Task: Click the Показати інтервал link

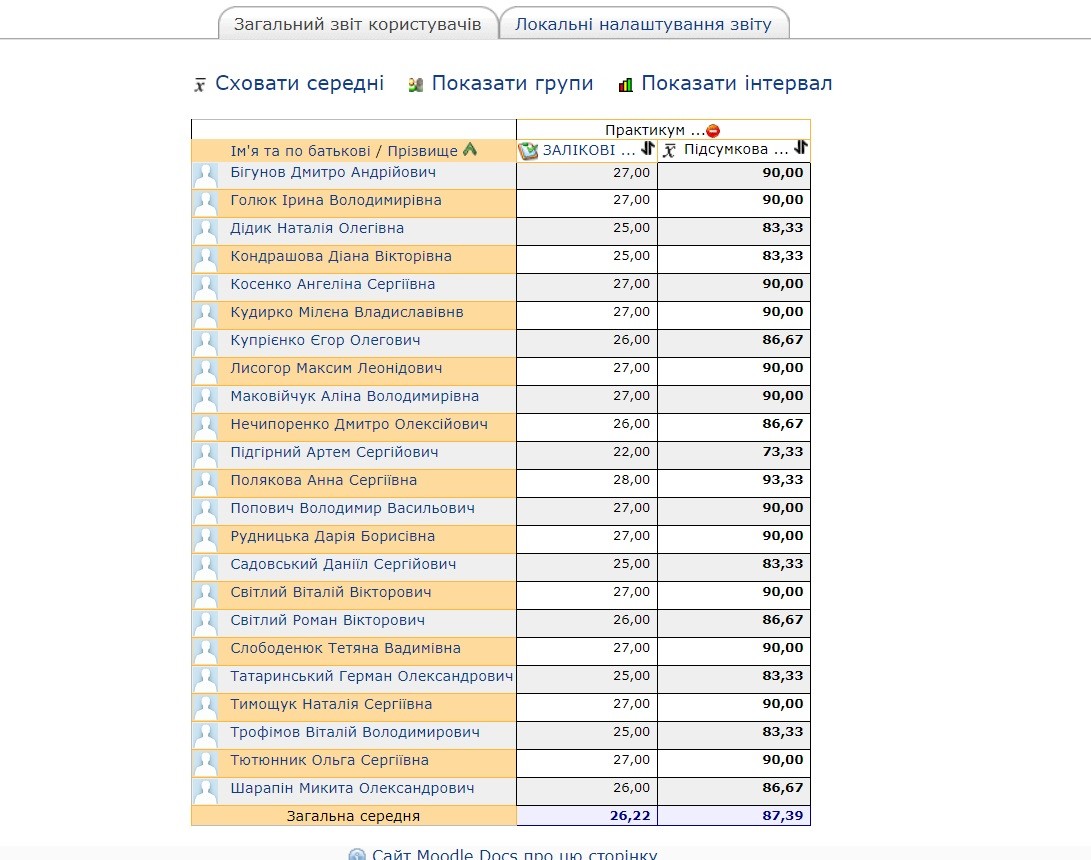Action: pyautogui.click(x=736, y=83)
